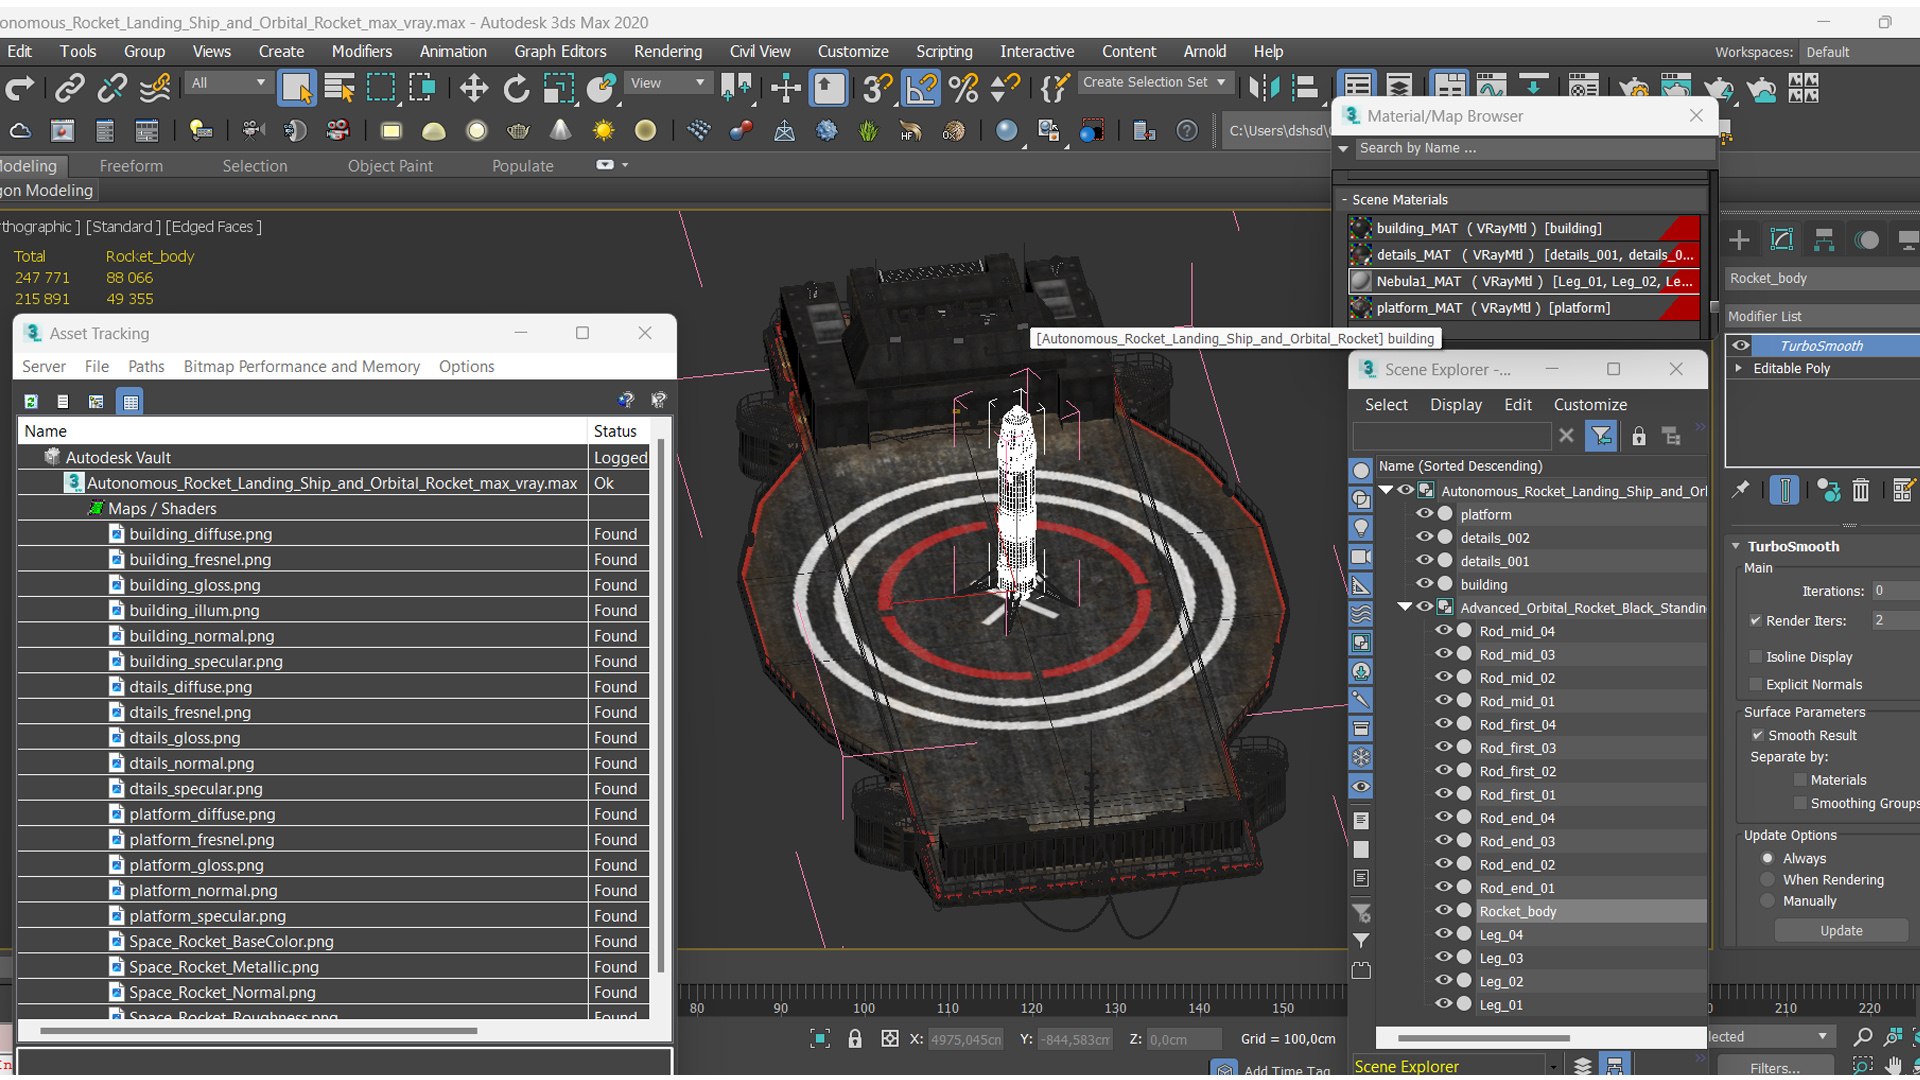Refresh the Asset Tracking list
This screenshot has height=1080, width=1920.
point(31,401)
